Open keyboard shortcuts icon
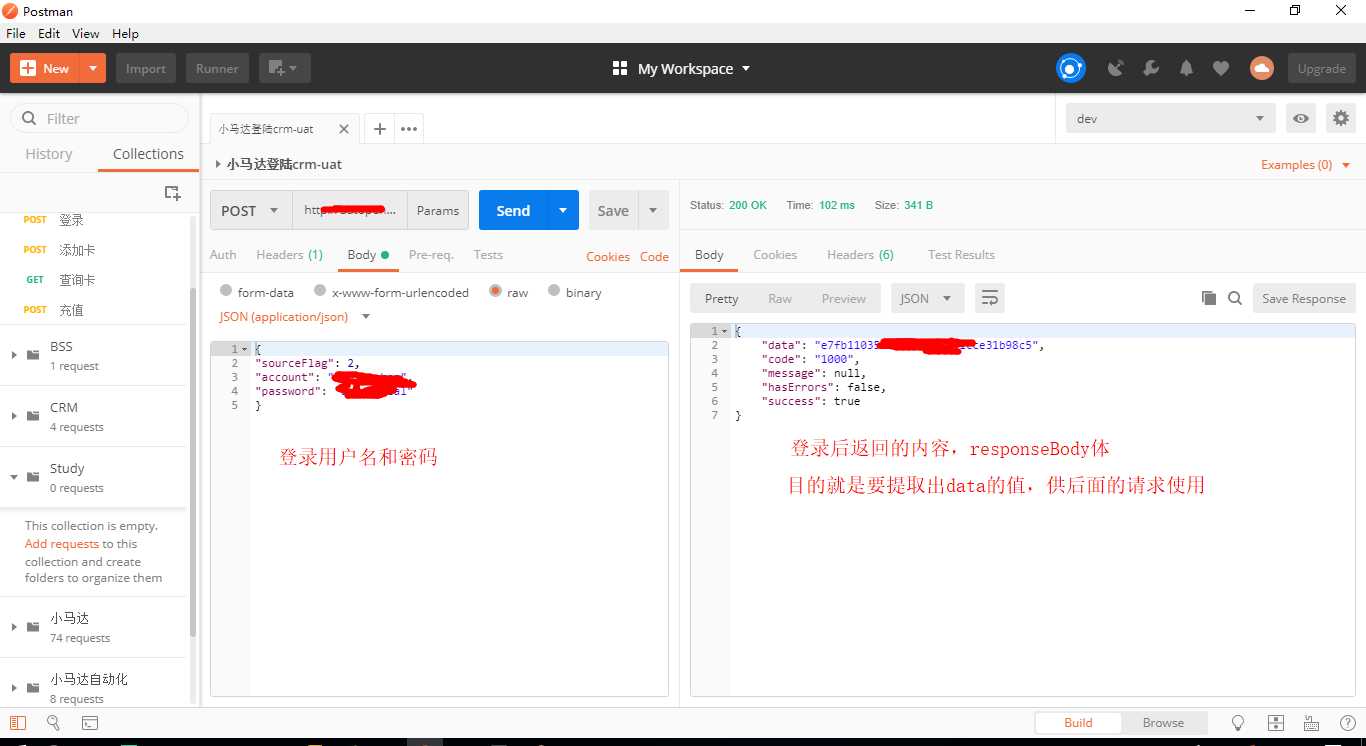The width and height of the screenshot is (1366, 746). tap(1311, 722)
